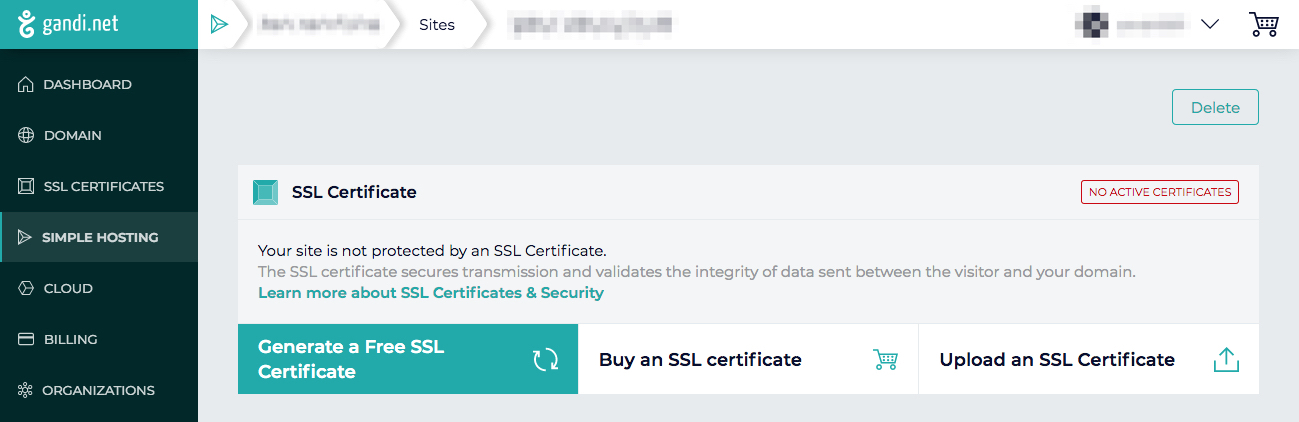The image size is (1299, 422).
Task: Click the No Active Certificates badge
Action: coord(1159,192)
